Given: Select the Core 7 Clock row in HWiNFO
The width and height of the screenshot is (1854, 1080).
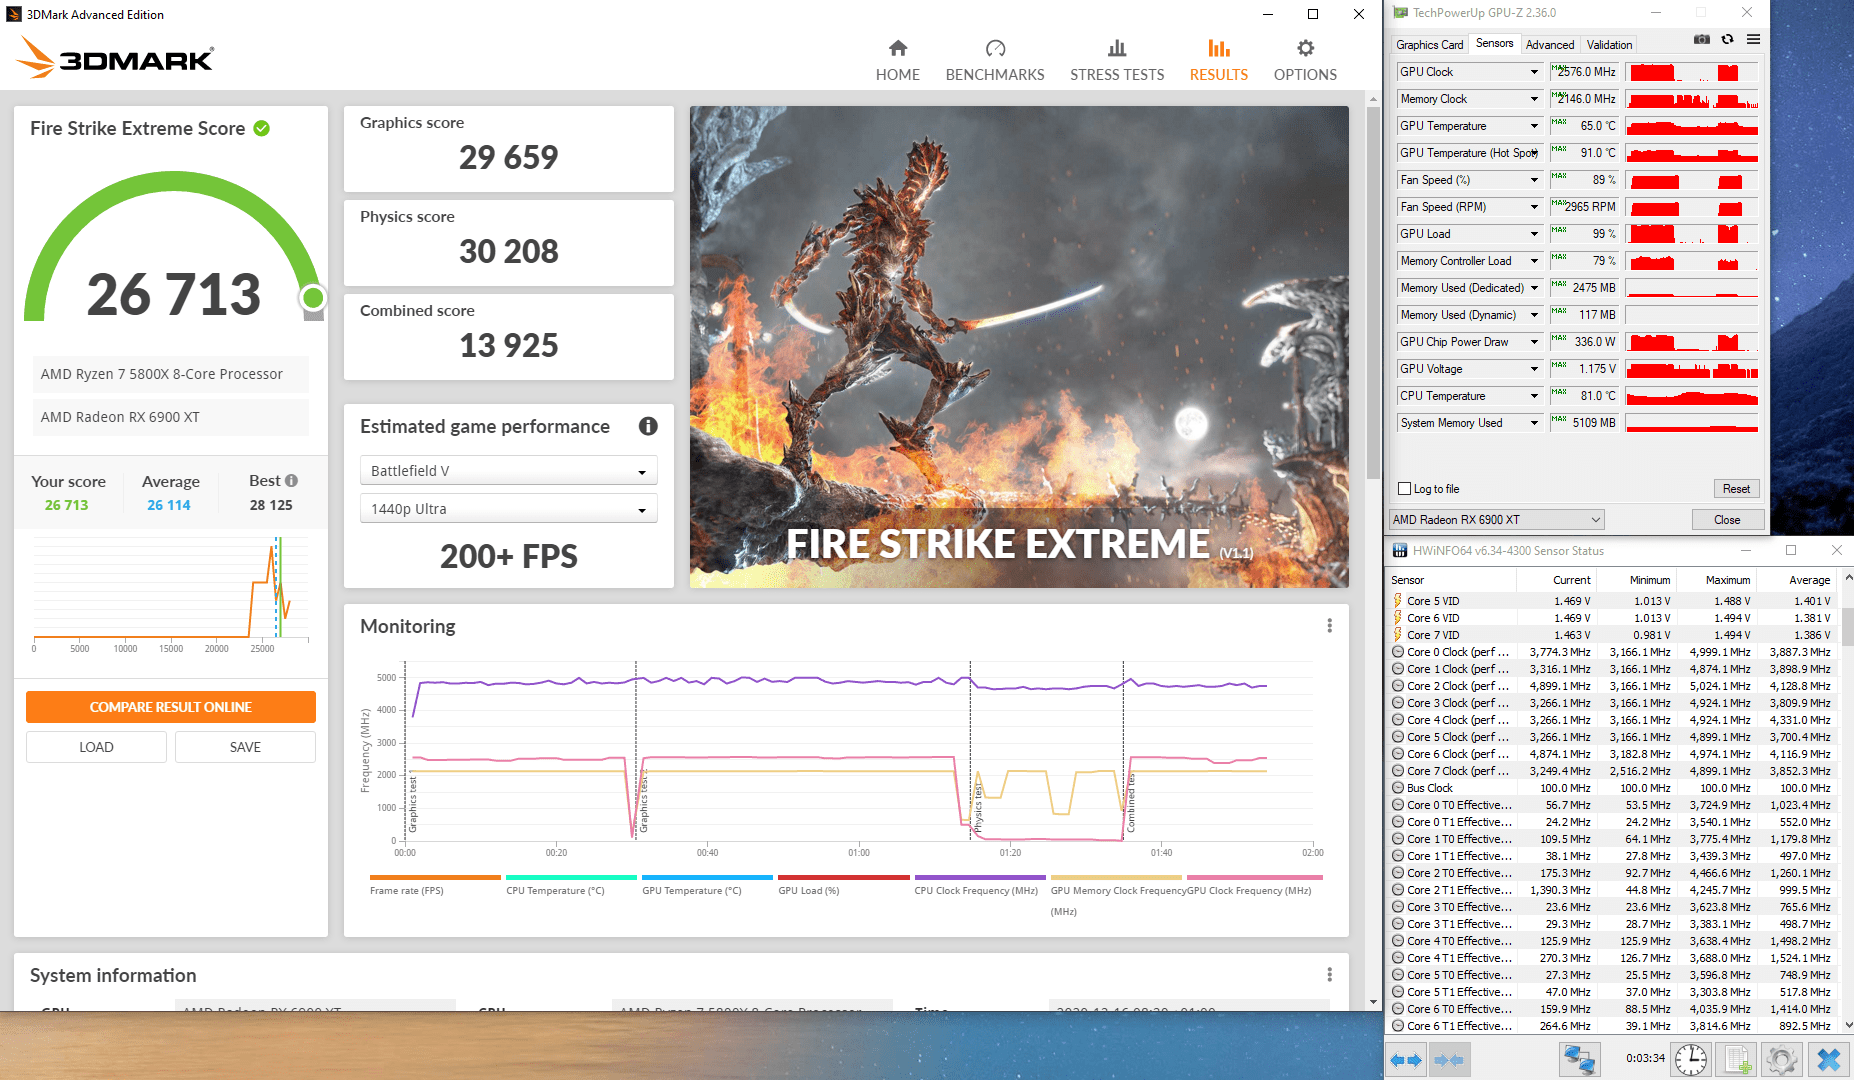Looking at the screenshot, I should point(1612,771).
